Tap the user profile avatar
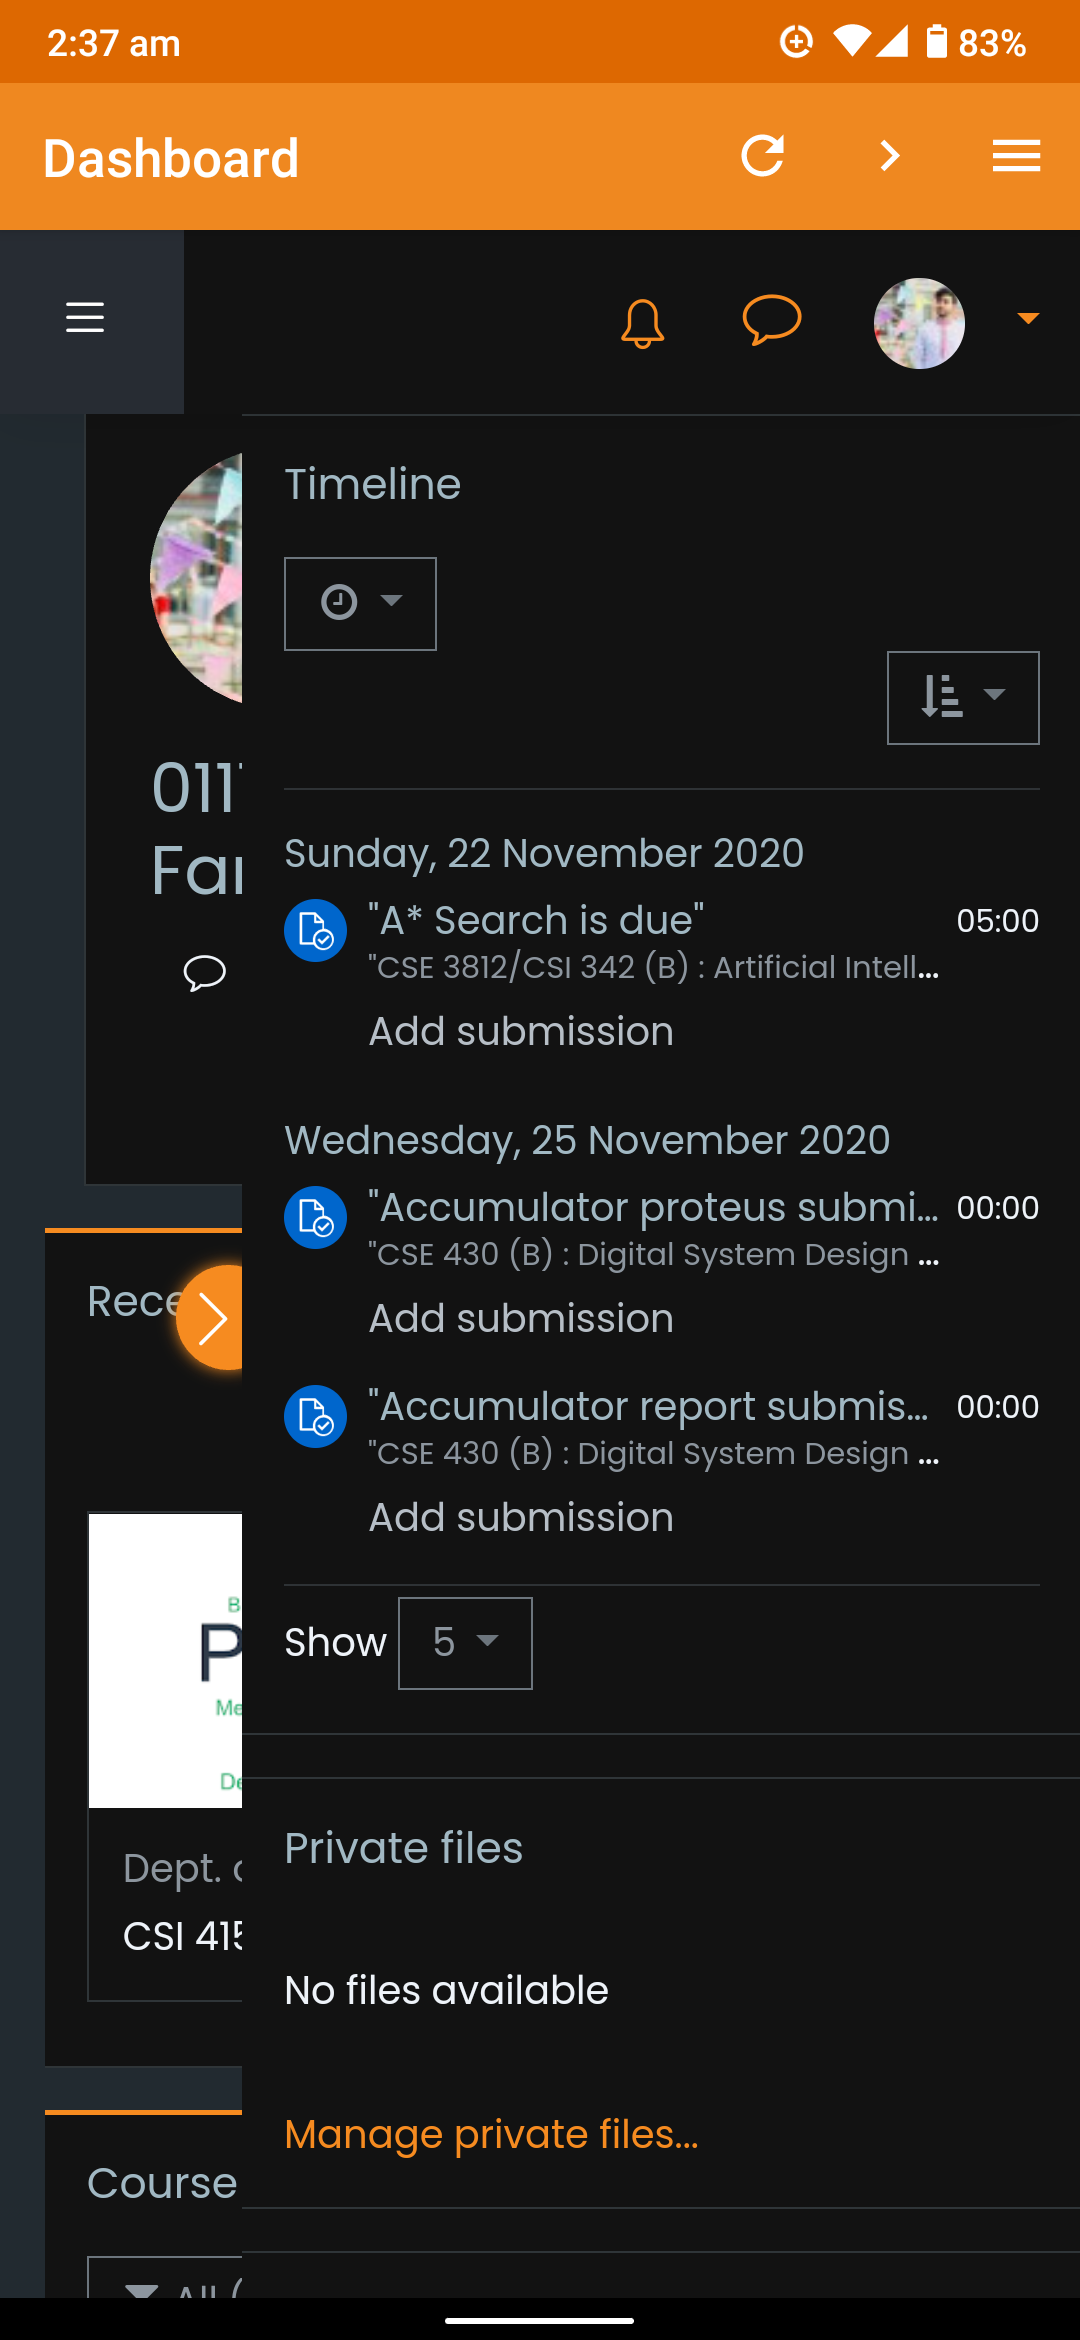The height and width of the screenshot is (2340, 1080). point(919,323)
